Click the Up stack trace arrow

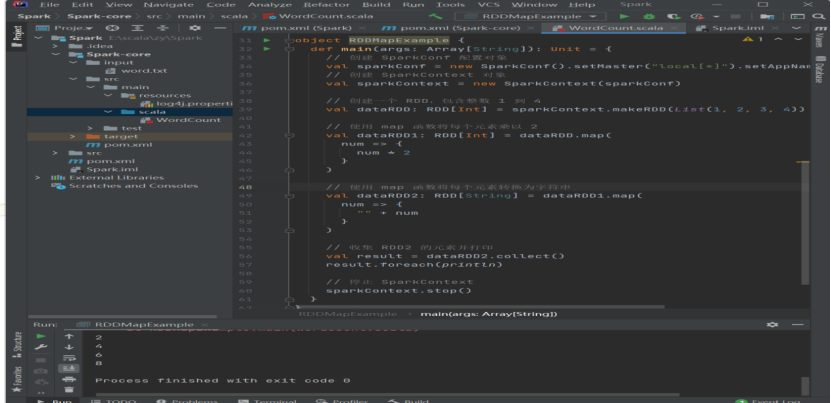click(69, 336)
